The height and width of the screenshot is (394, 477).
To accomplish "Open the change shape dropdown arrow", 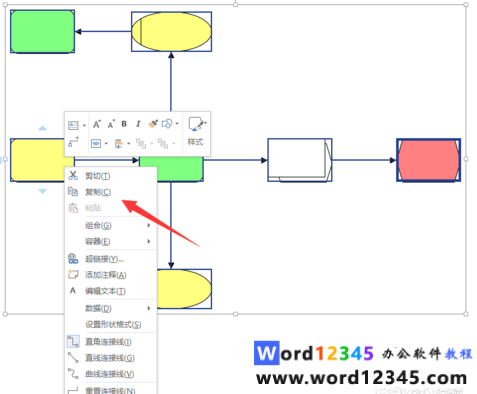I will [x=177, y=124].
